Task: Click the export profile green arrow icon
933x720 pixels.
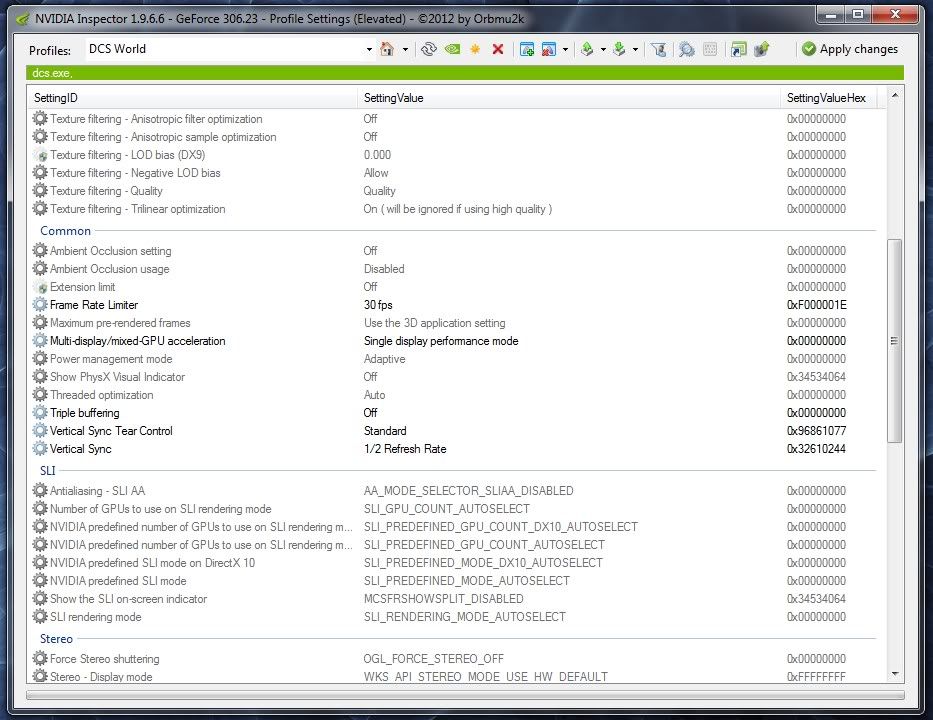Action: pos(588,49)
